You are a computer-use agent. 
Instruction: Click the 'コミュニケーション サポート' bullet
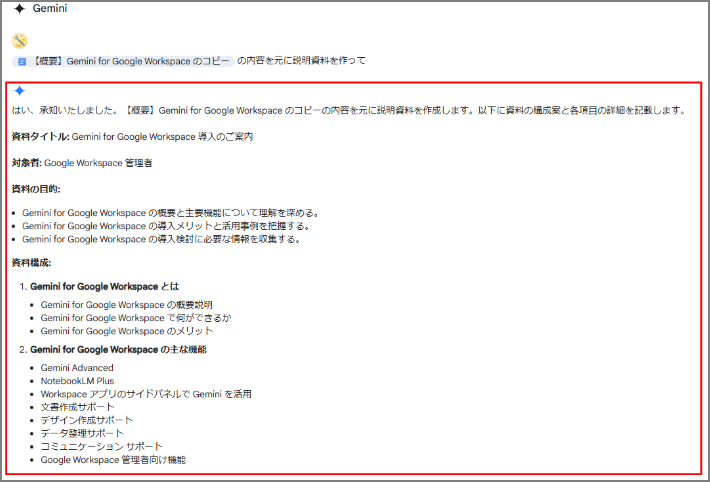(101, 447)
